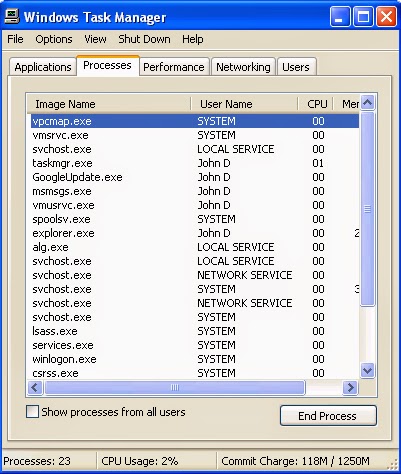Select the explorer.exe process row
This screenshot has width=401, height=474.
click(x=195, y=233)
